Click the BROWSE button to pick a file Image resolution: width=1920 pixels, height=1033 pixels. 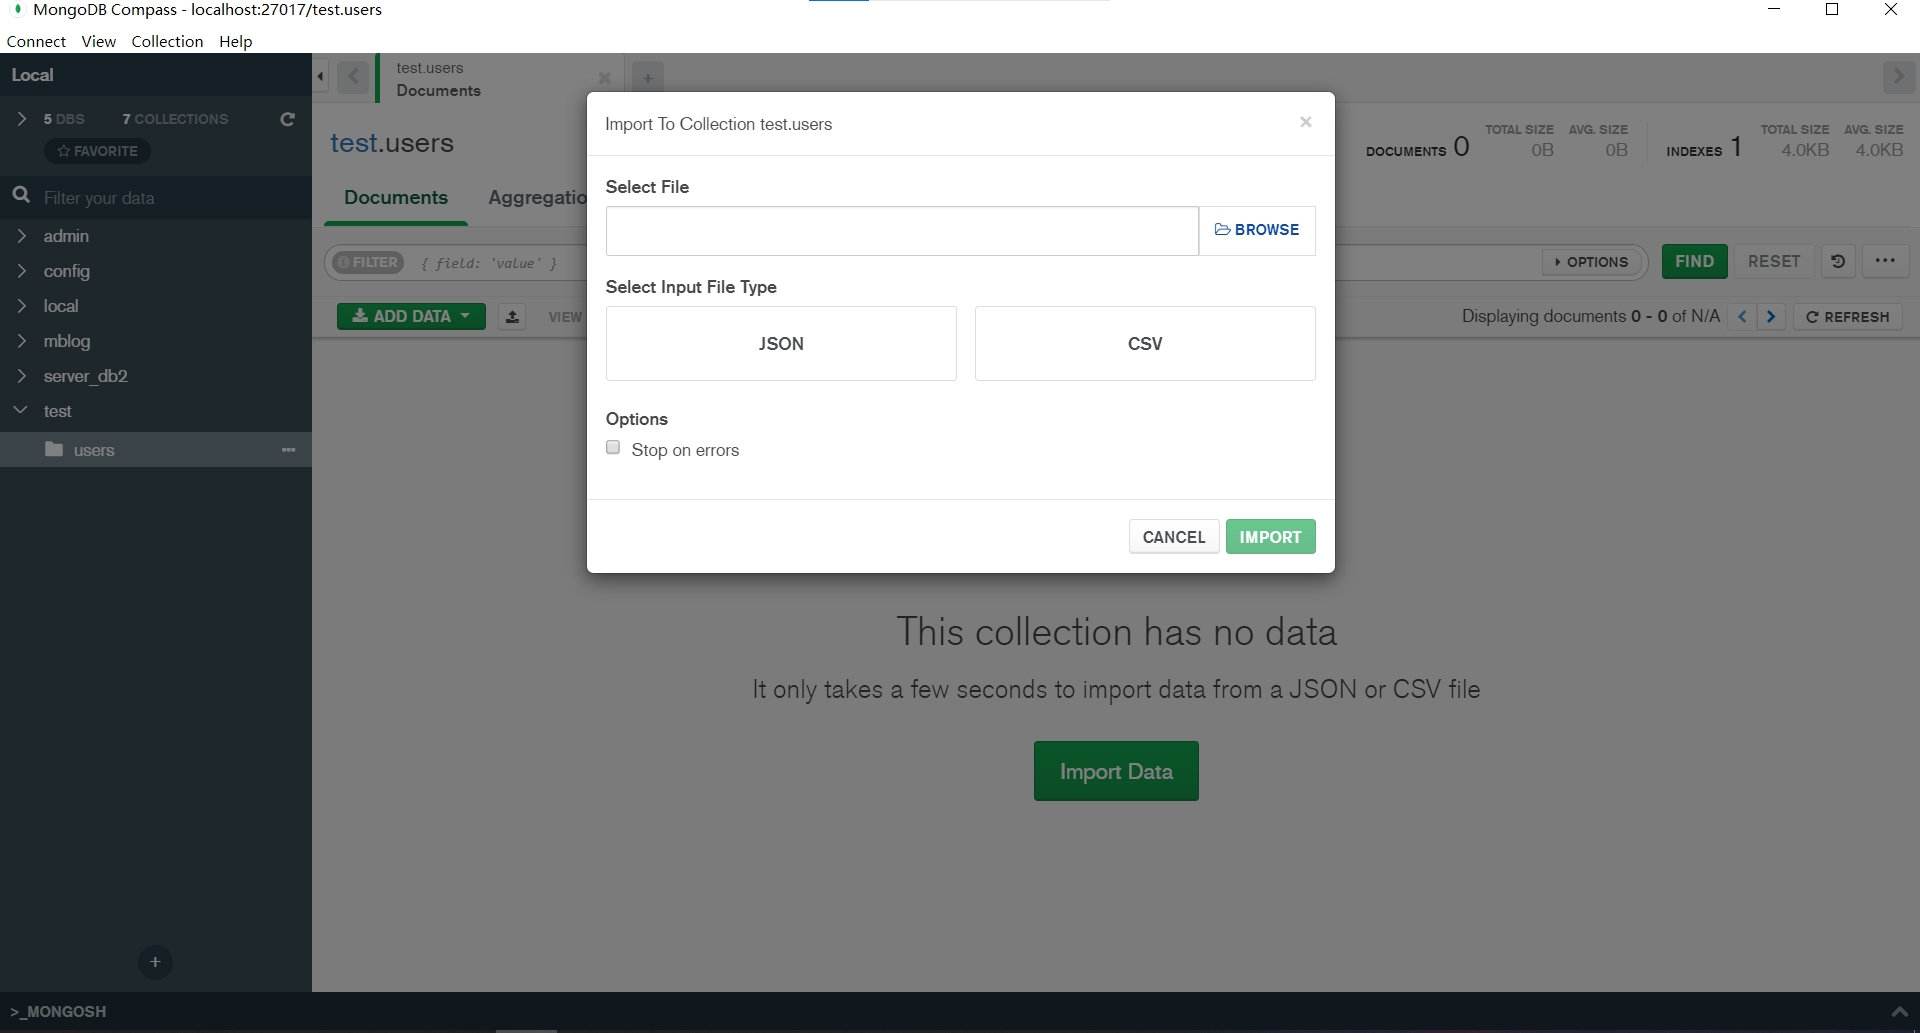(1256, 230)
